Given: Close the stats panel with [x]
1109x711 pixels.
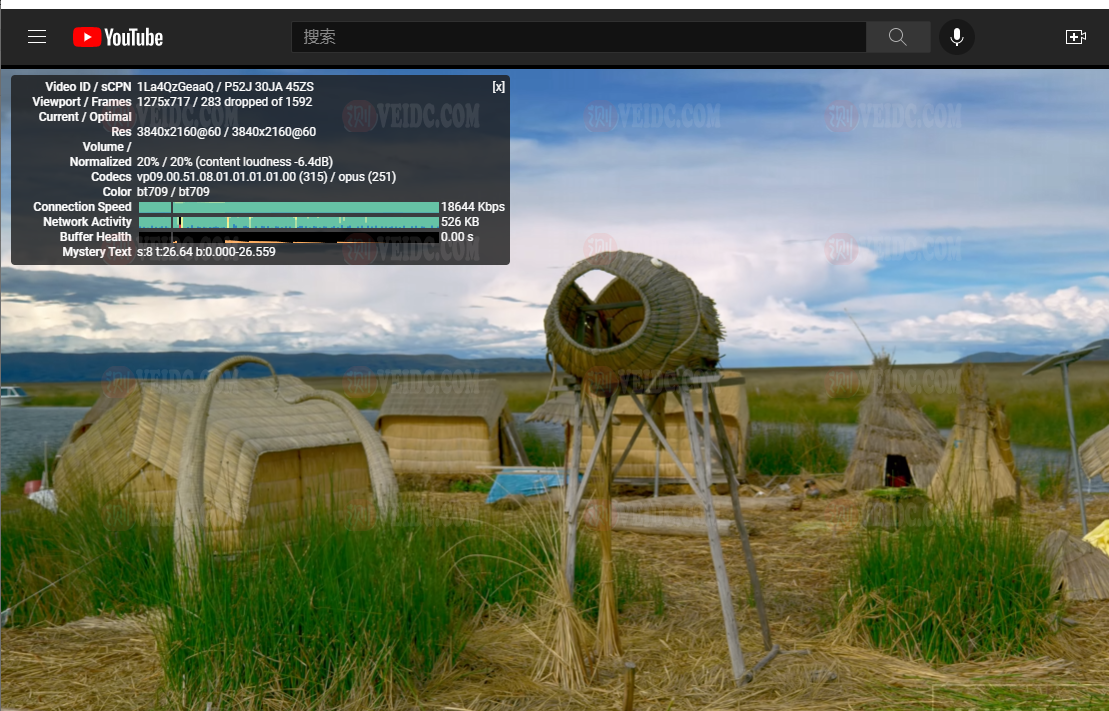Looking at the screenshot, I should 498,87.
